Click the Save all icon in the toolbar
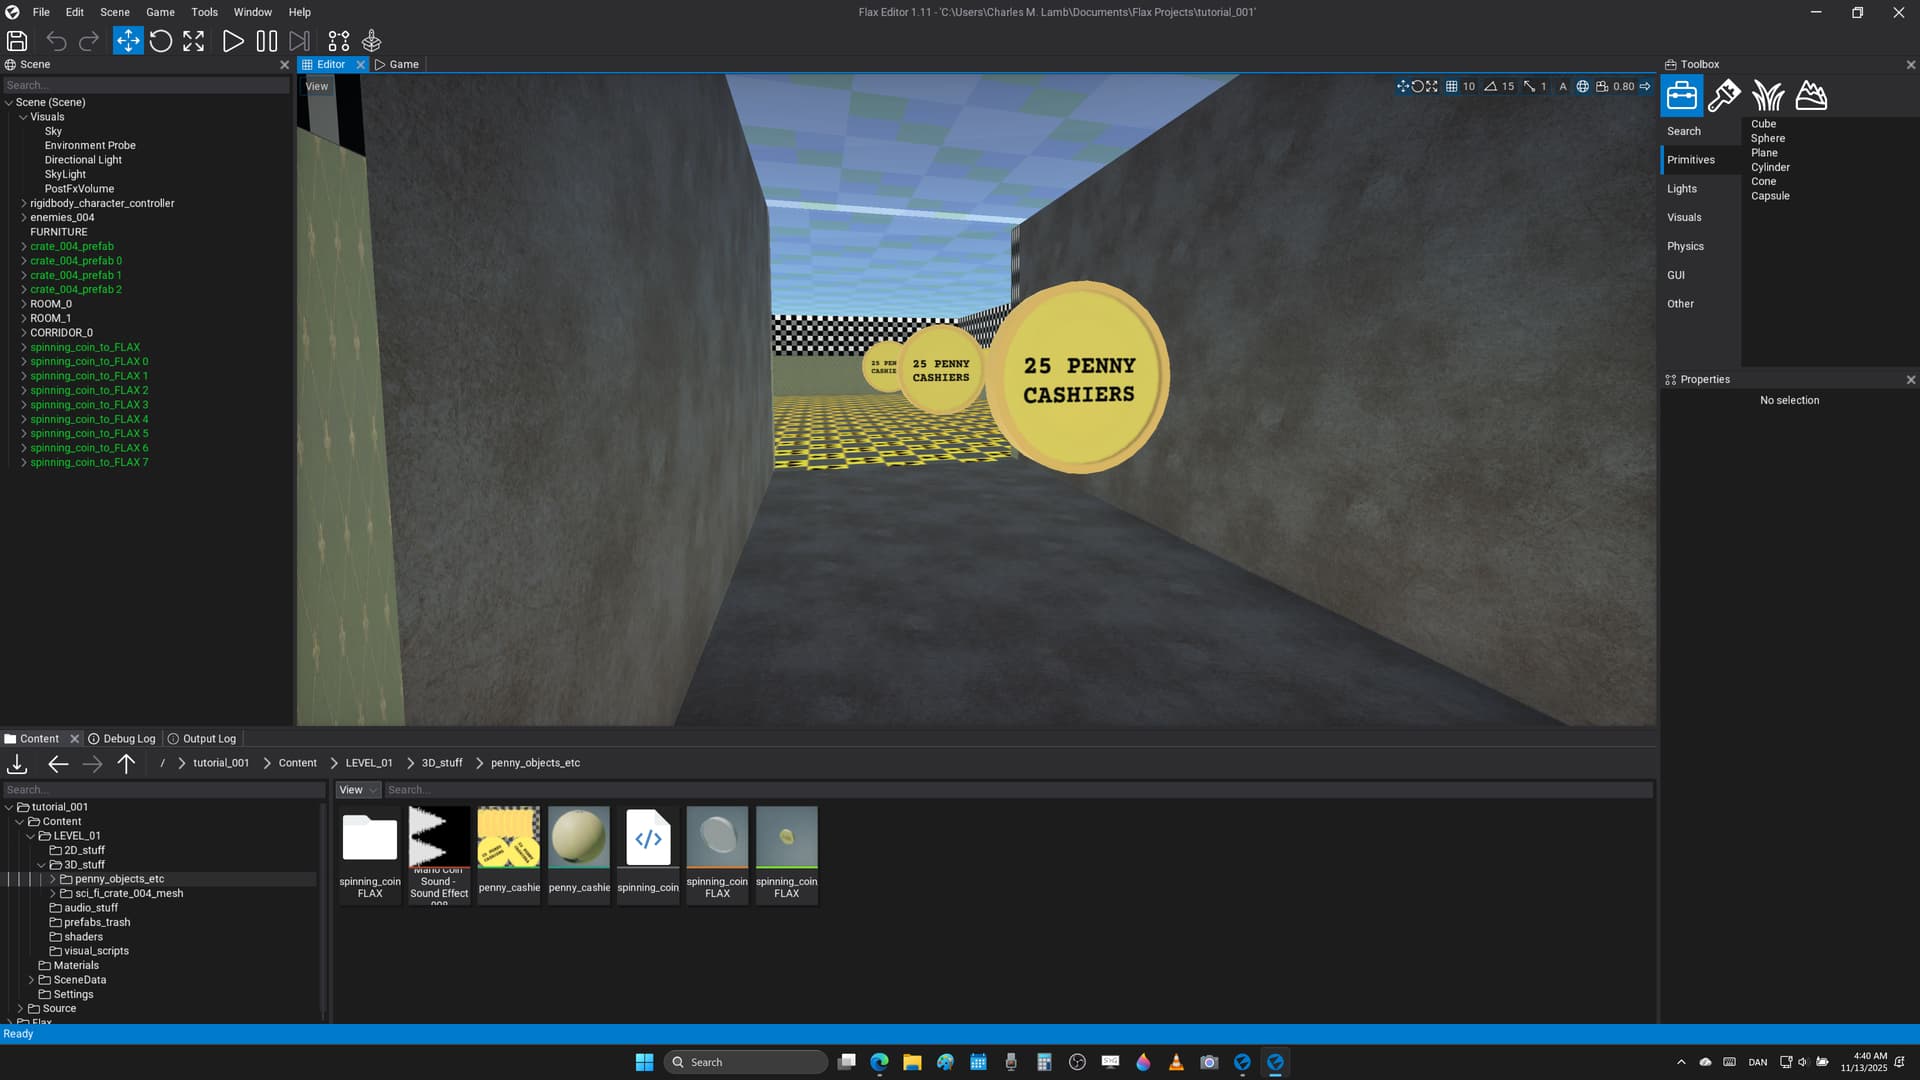Viewport: 1920px width, 1080px height. [x=17, y=41]
